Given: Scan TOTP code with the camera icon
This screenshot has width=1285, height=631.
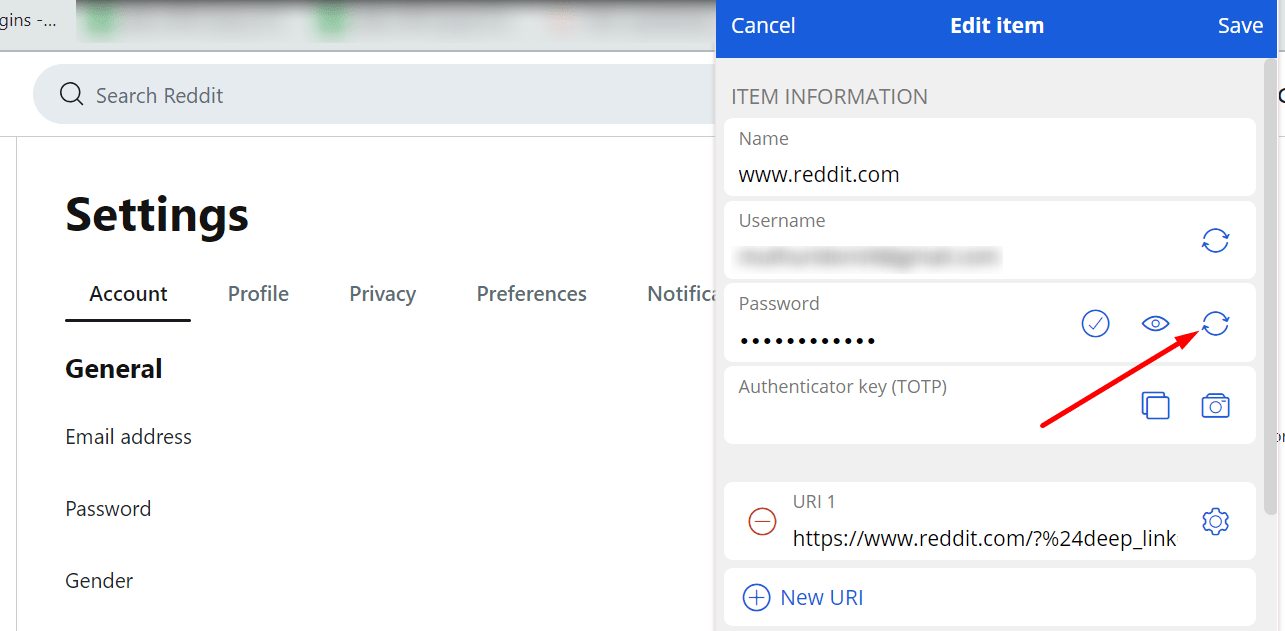Looking at the screenshot, I should pos(1215,405).
